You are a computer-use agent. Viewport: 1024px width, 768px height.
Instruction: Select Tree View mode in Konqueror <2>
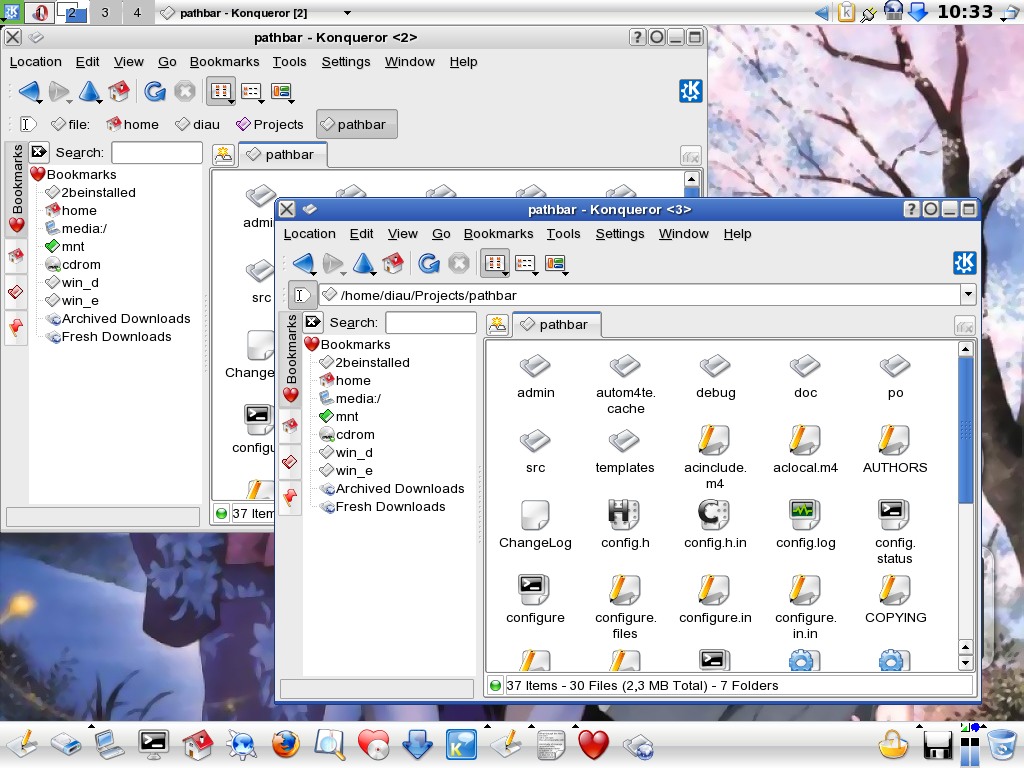tap(251, 91)
